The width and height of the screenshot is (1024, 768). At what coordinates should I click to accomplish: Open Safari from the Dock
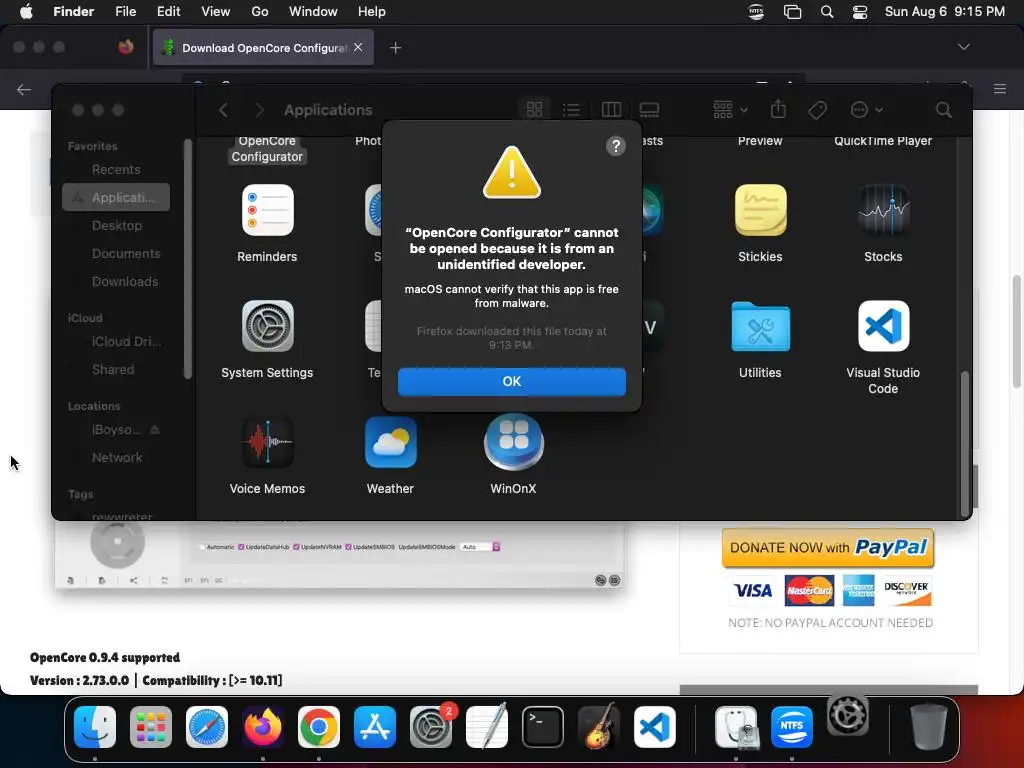pyautogui.click(x=207, y=727)
